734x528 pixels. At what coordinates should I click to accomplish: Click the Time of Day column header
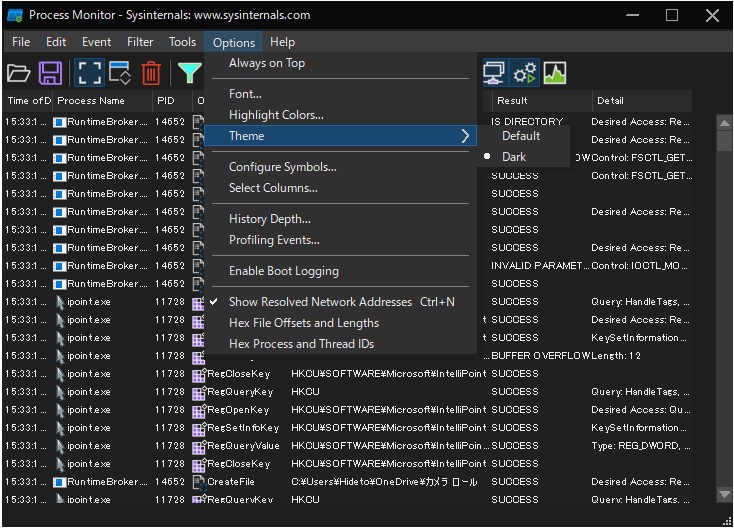(28, 101)
